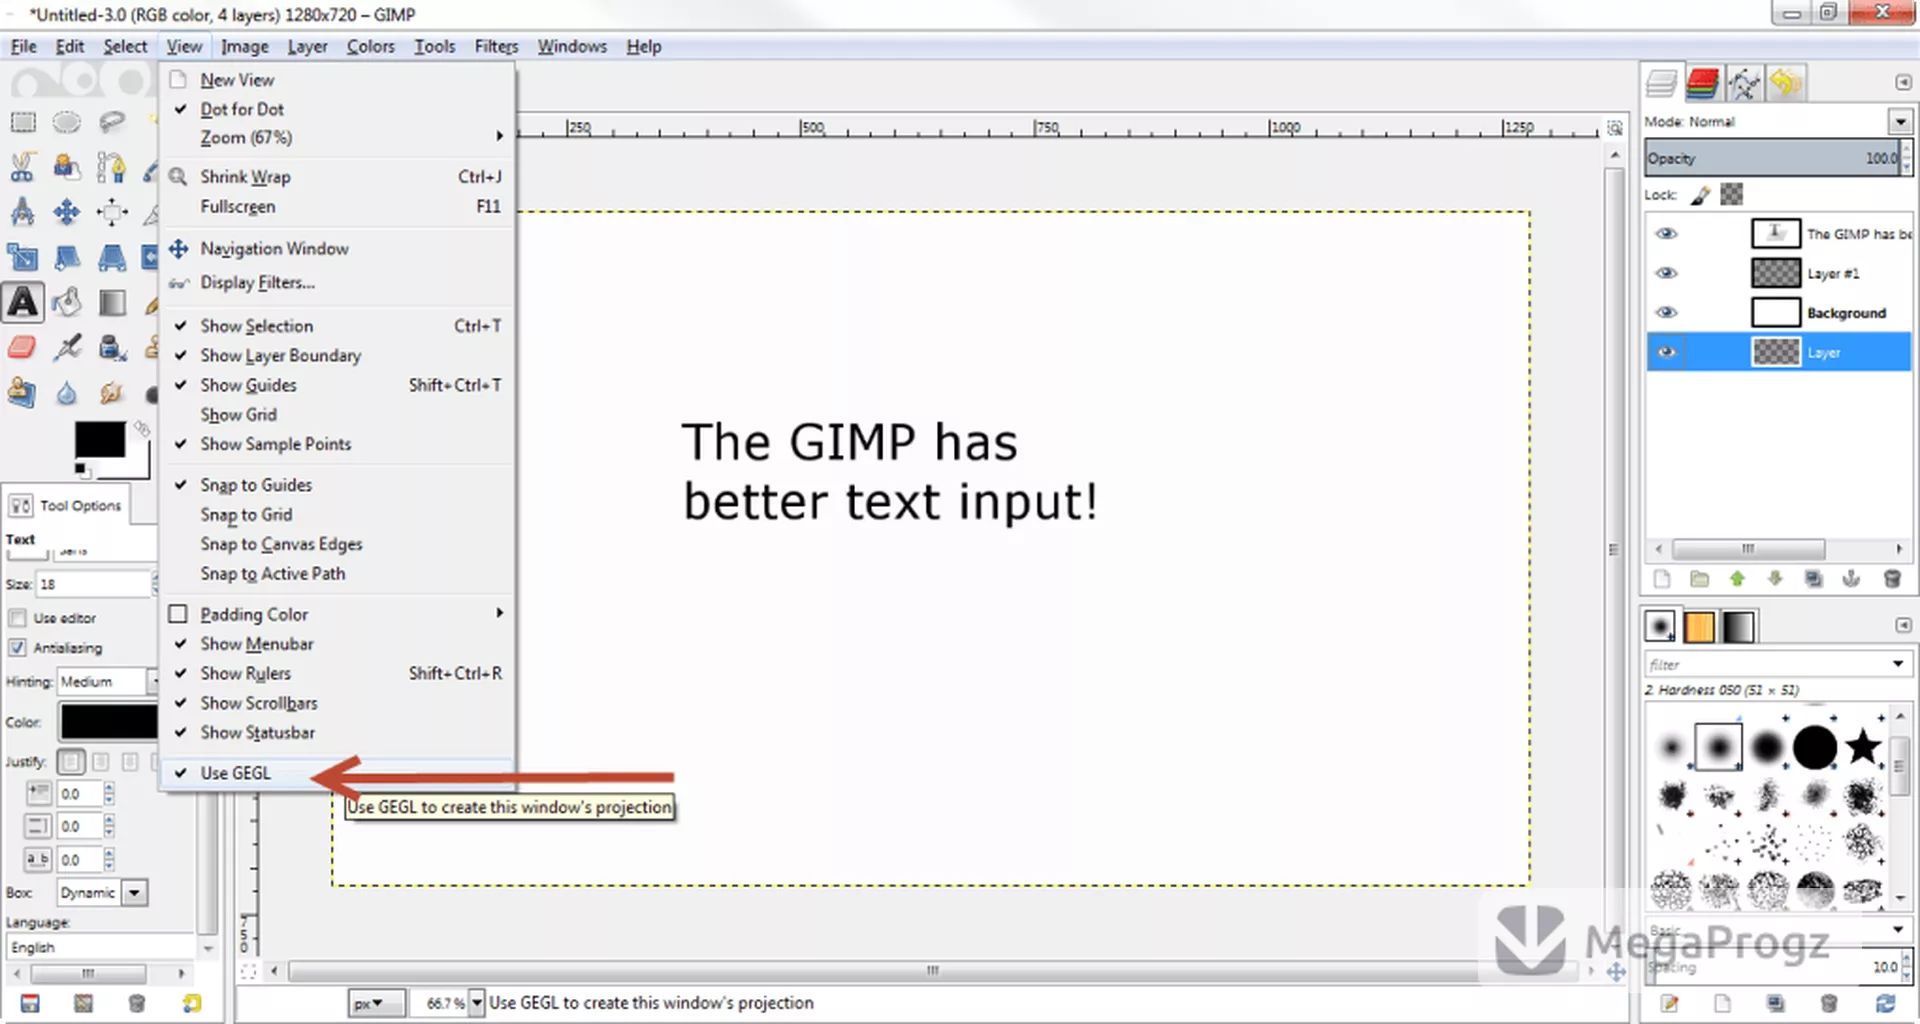Viewport: 1920px width, 1024px height.
Task: Choose Navigation Window menu item
Action: (x=337, y=248)
